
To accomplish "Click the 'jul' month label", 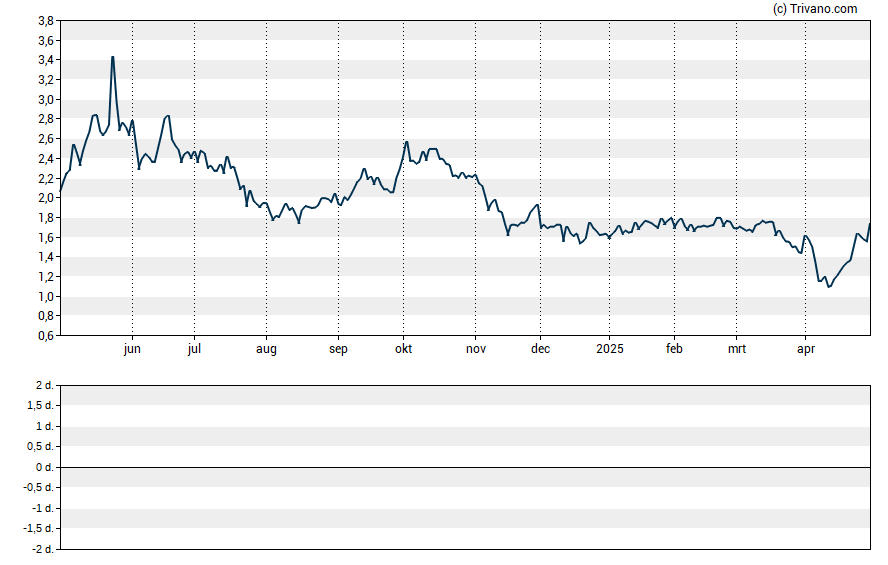I will [x=194, y=349].
